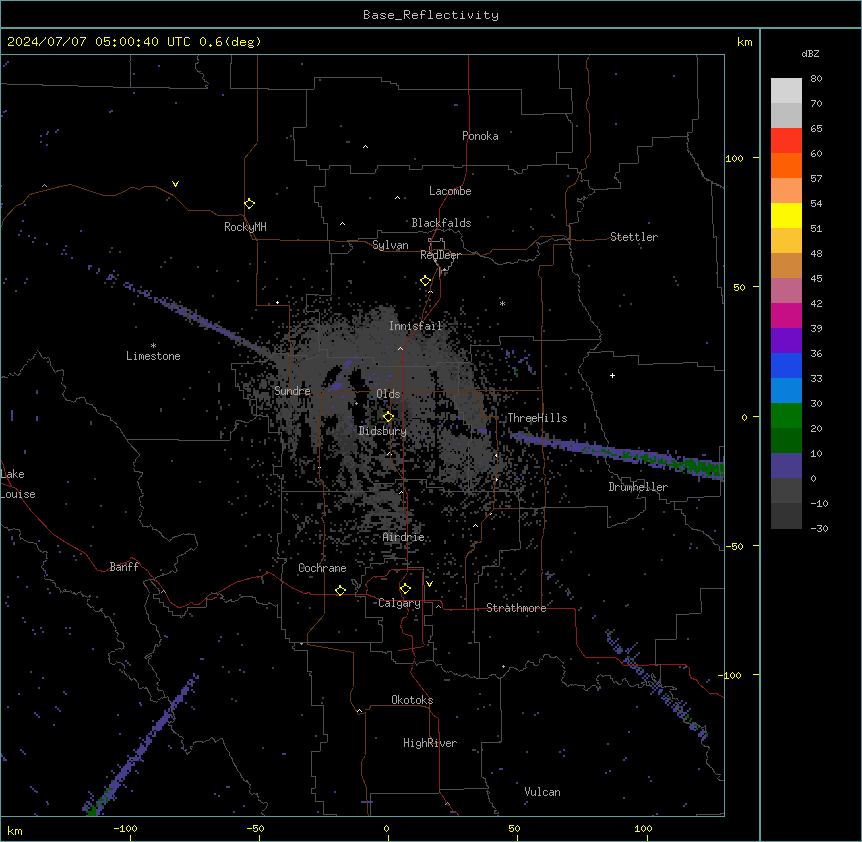Click the Sundre label
Image resolution: width=862 pixels, height=842 pixels.
[292, 391]
